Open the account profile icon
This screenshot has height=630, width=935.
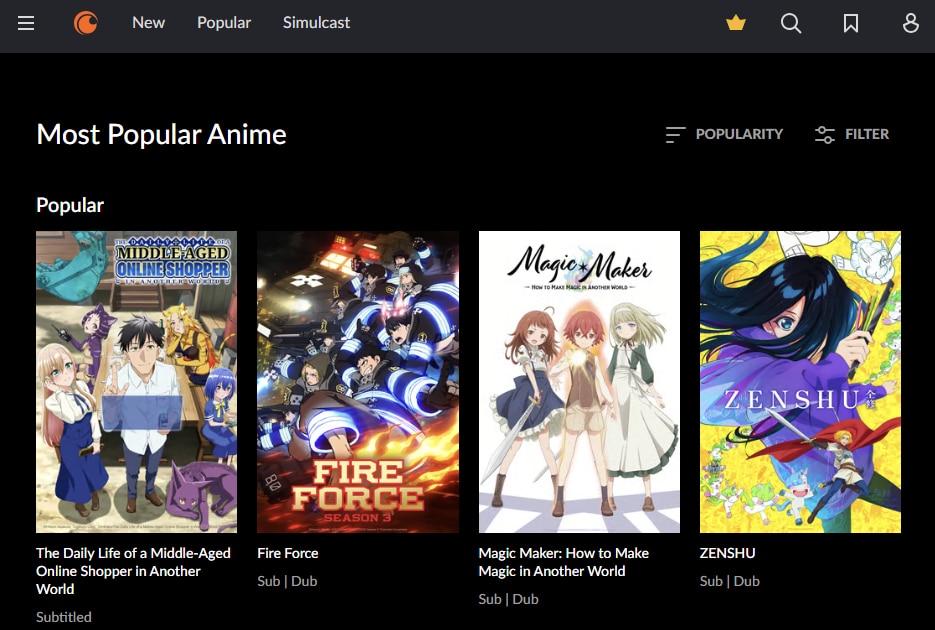coord(911,23)
